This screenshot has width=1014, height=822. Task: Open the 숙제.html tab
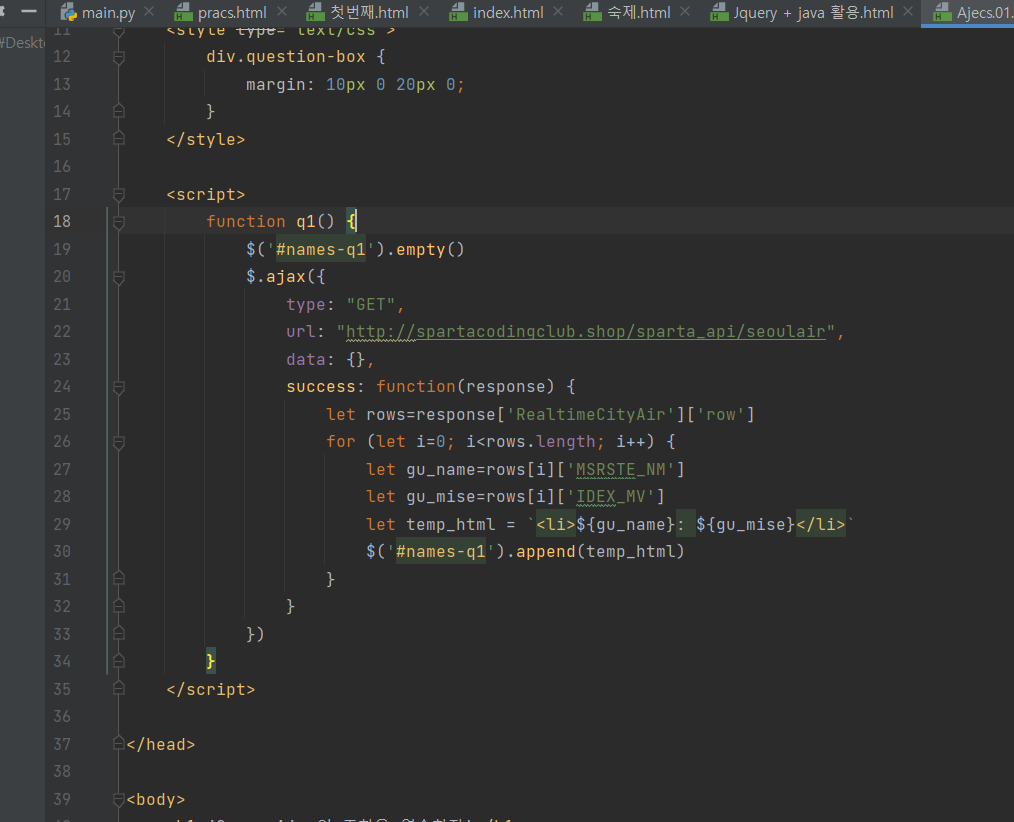pyautogui.click(x=638, y=12)
